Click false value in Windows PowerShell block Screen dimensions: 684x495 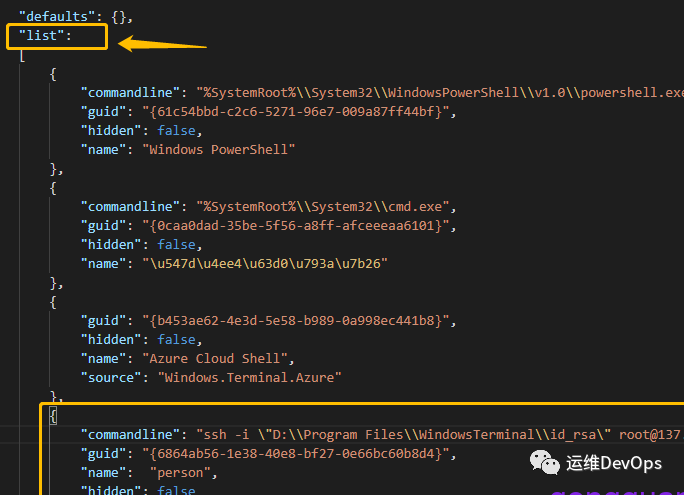(177, 130)
